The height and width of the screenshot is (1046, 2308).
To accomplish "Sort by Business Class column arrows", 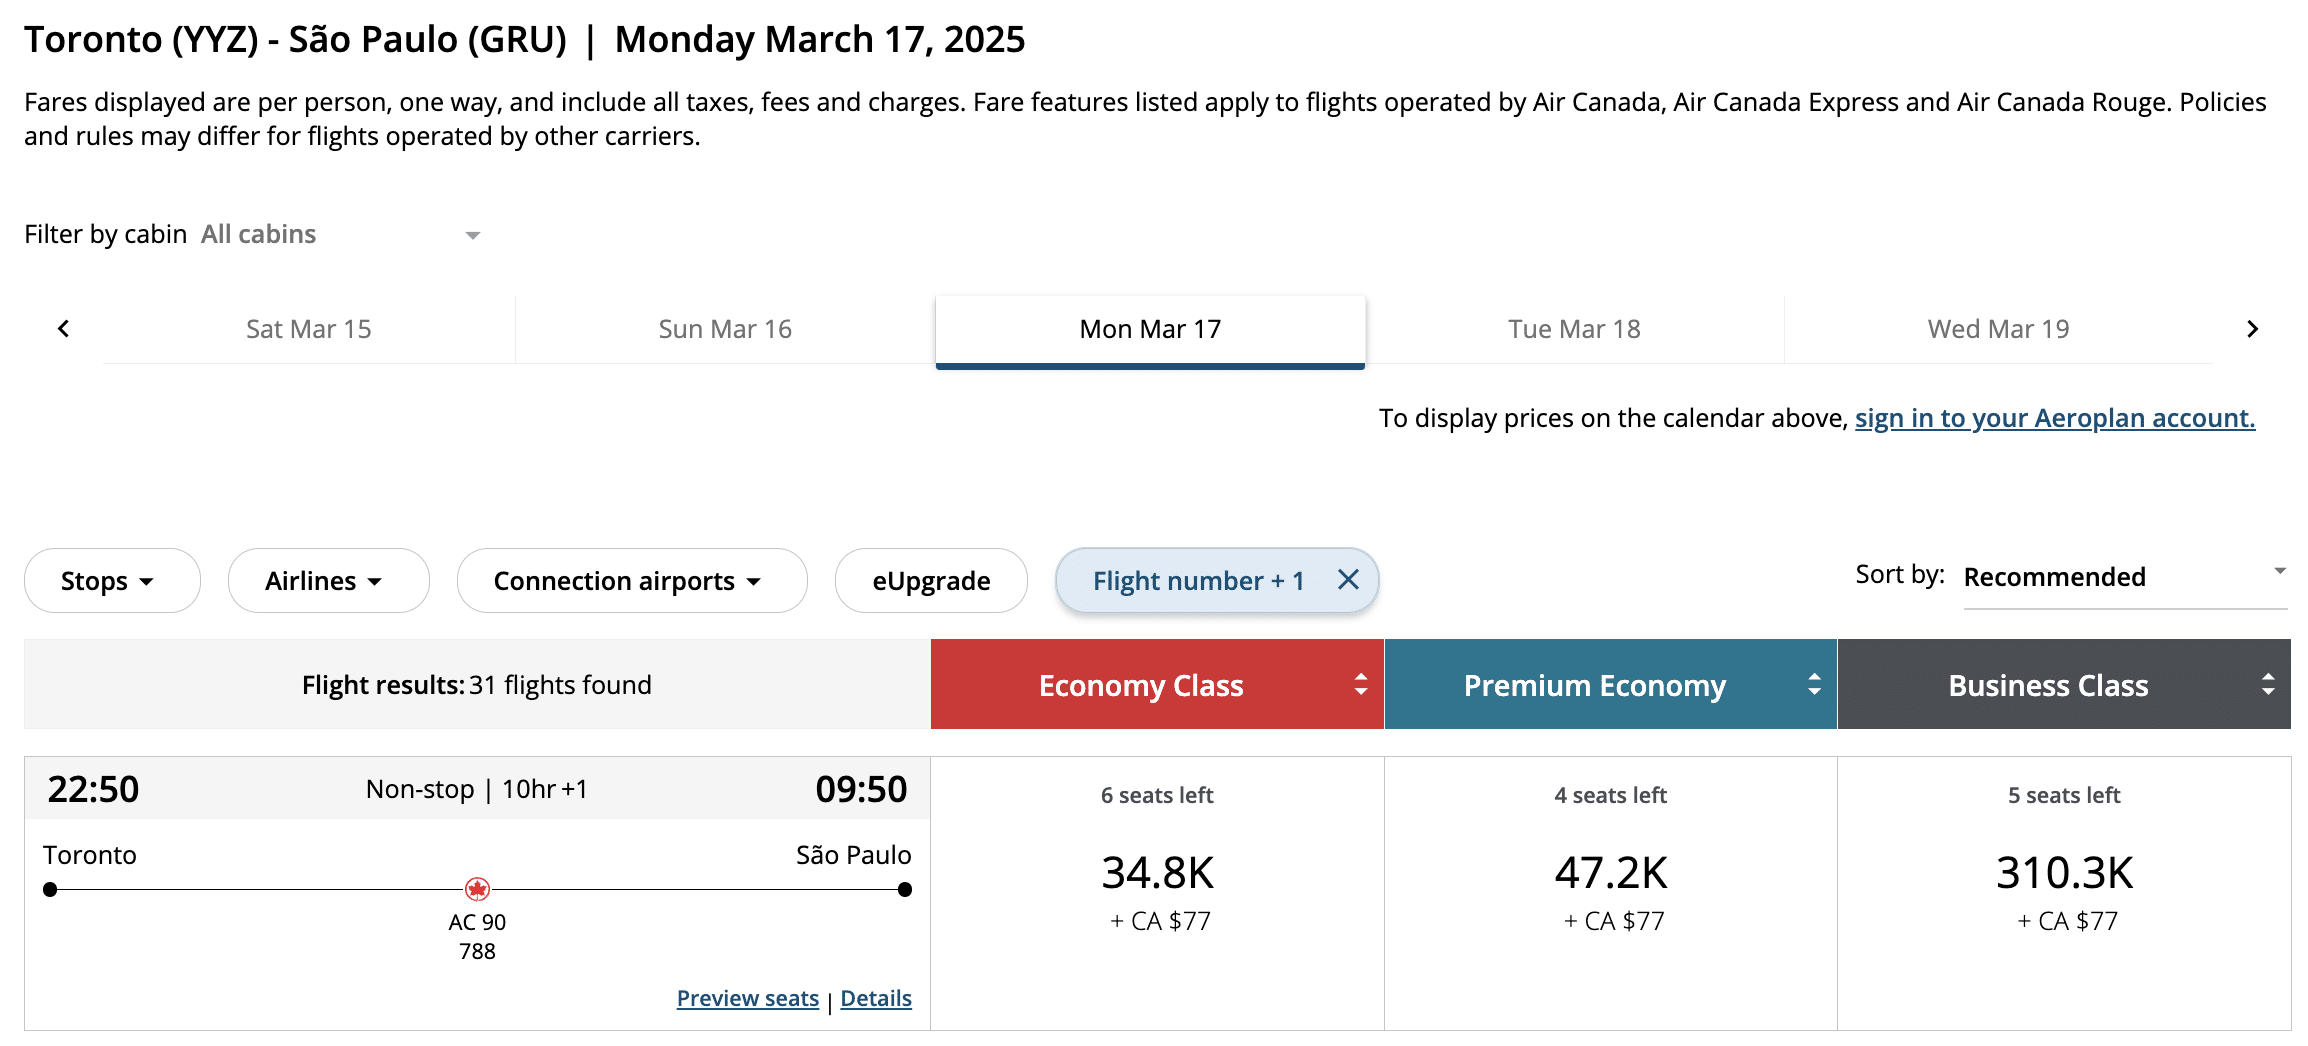I will [x=2267, y=685].
